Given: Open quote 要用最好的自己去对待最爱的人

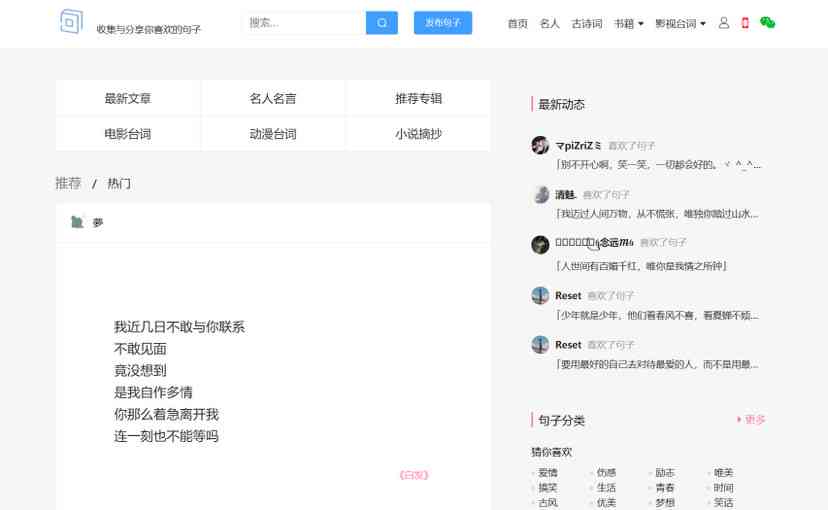Looking at the screenshot, I should click(x=657, y=364).
